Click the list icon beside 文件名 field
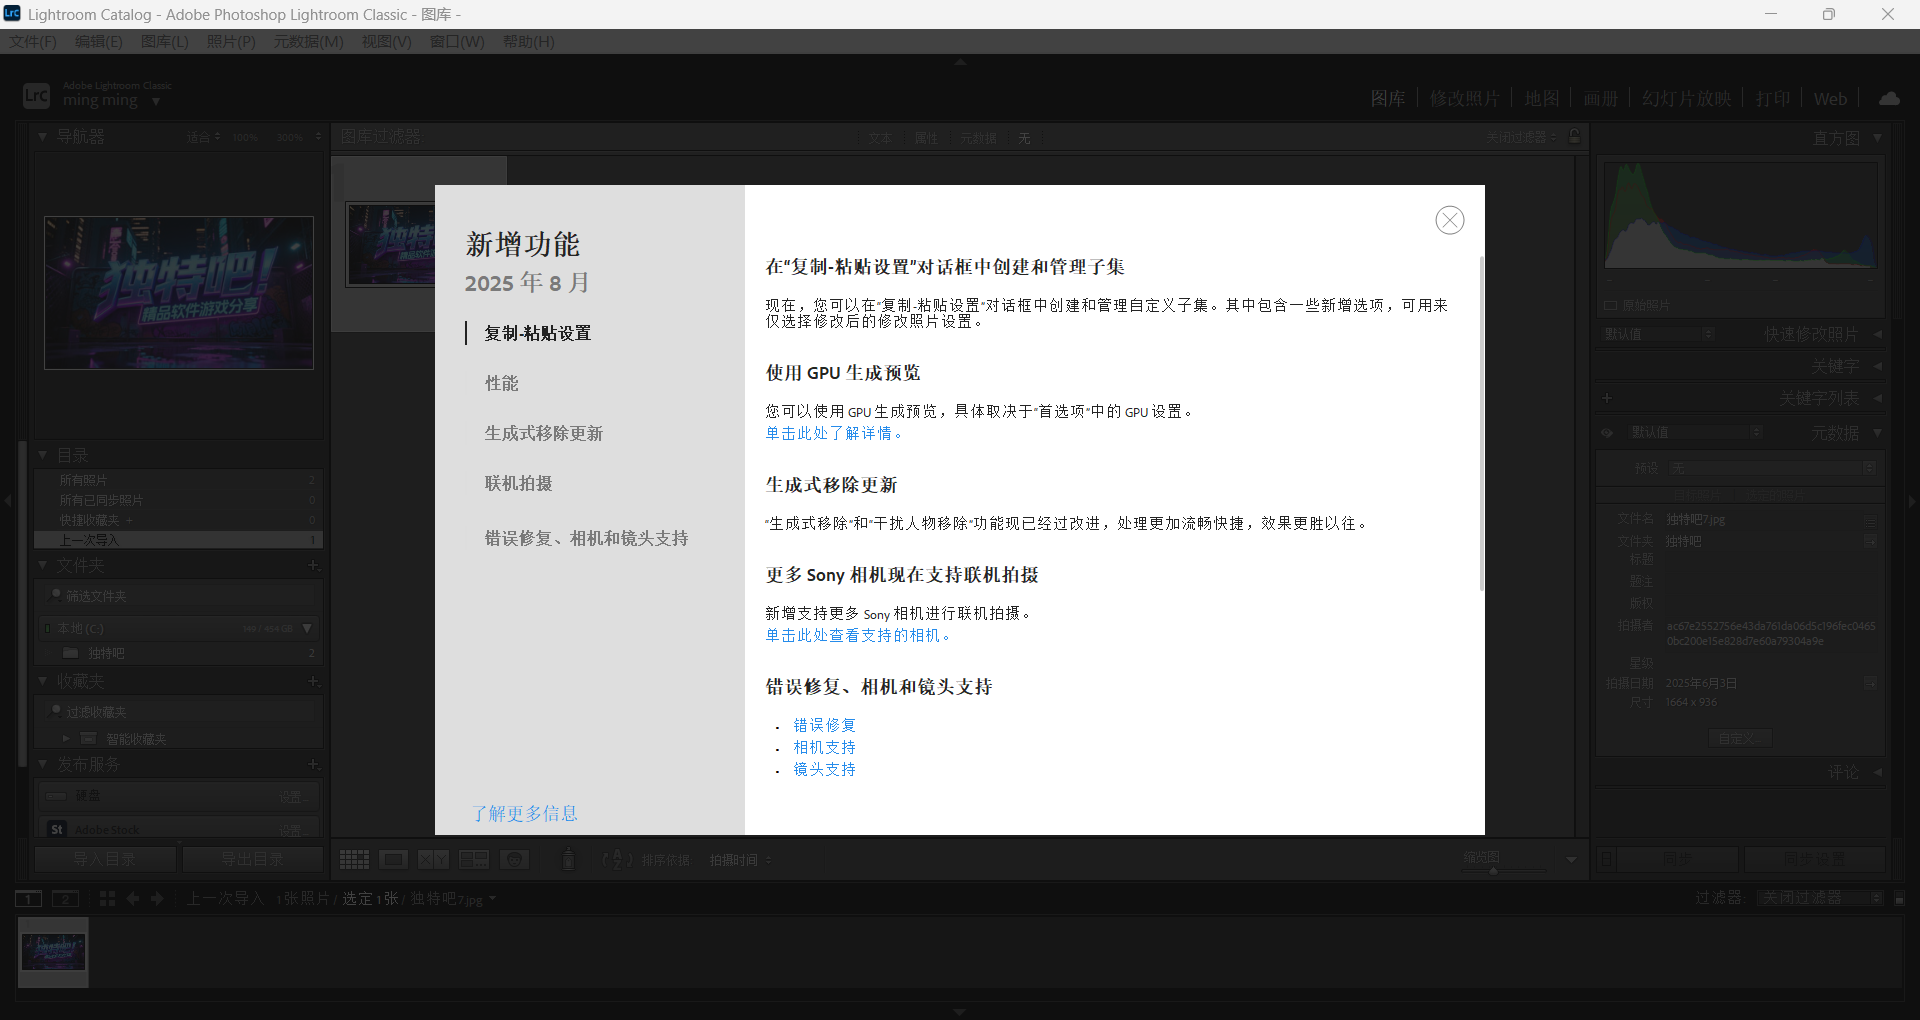The height and width of the screenshot is (1020, 1920). 1870,520
